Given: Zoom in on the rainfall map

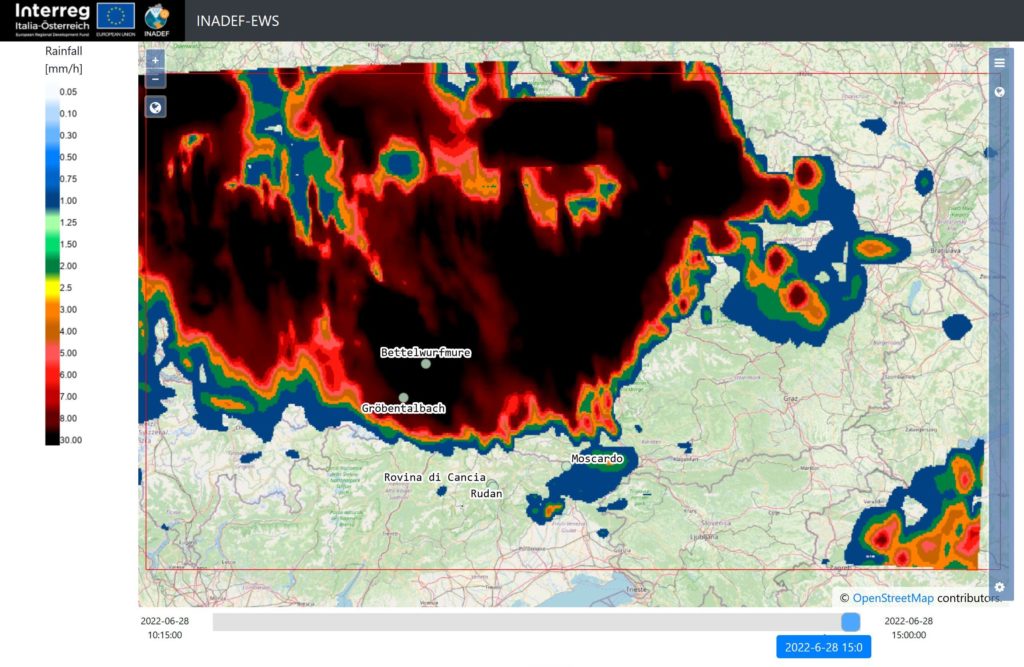Looking at the screenshot, I should coord(155,60).
